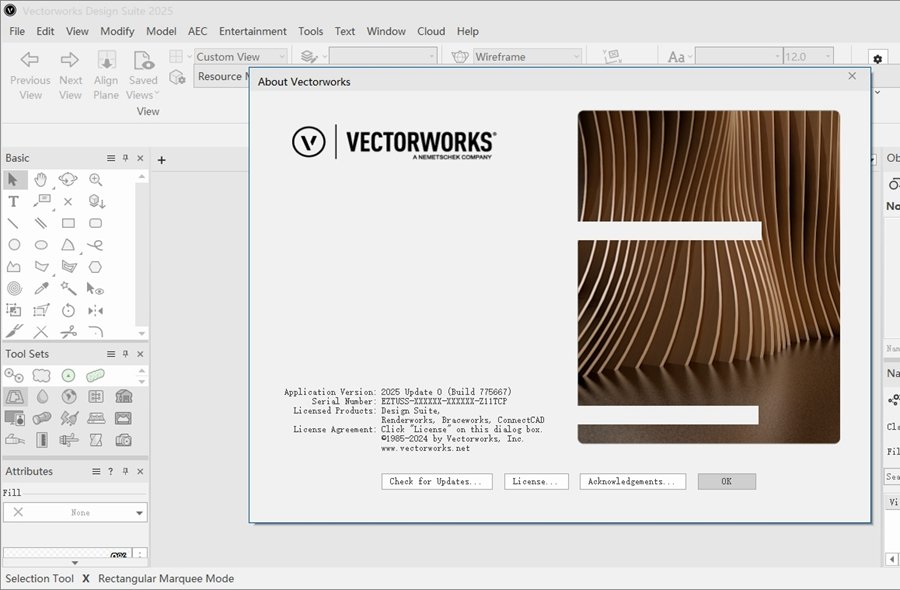The image size is (900, 590).
Task: Open the Entertainment menu
Action: [x=253, y=31]
